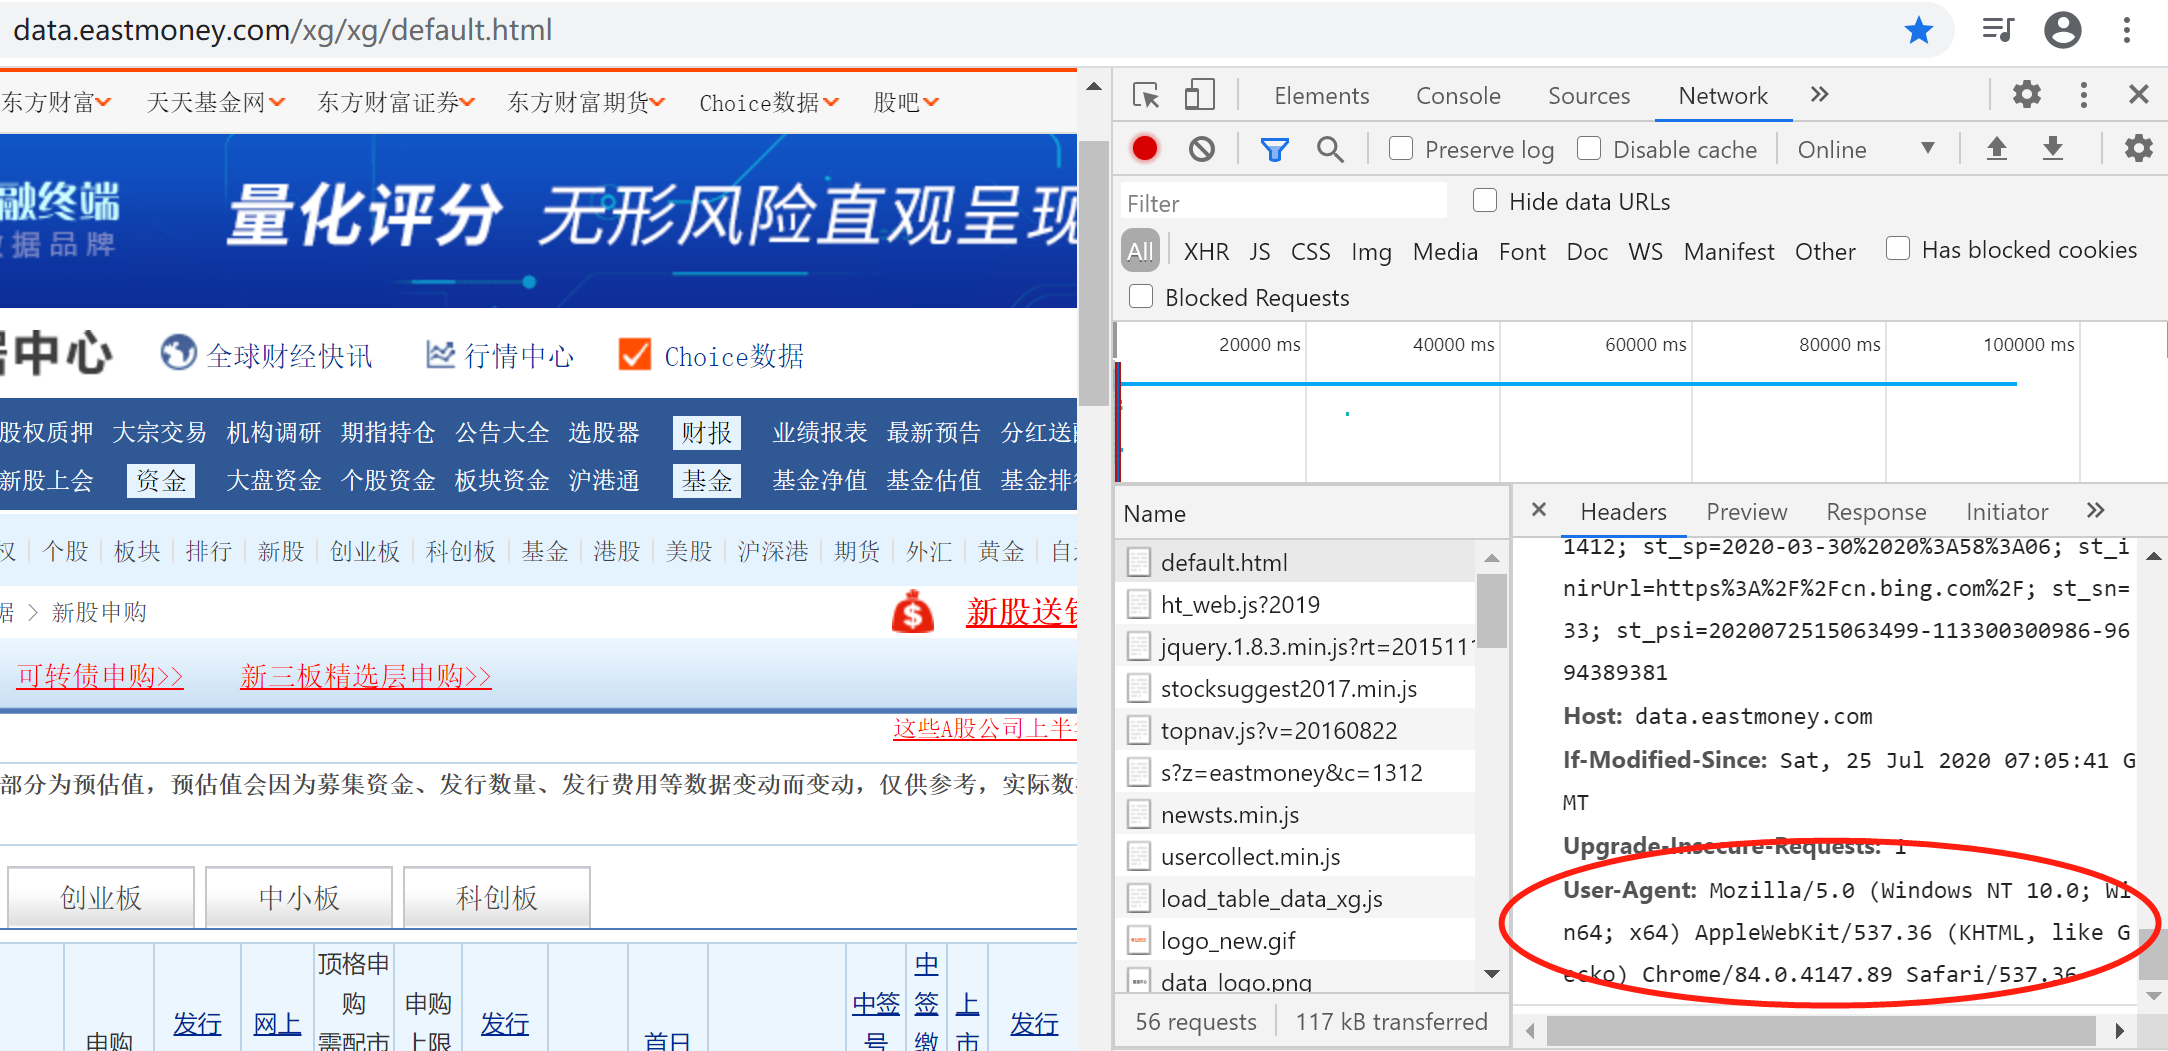Close the request details pane
Screen dimensions: 2168x1051
click(1539, 510)
